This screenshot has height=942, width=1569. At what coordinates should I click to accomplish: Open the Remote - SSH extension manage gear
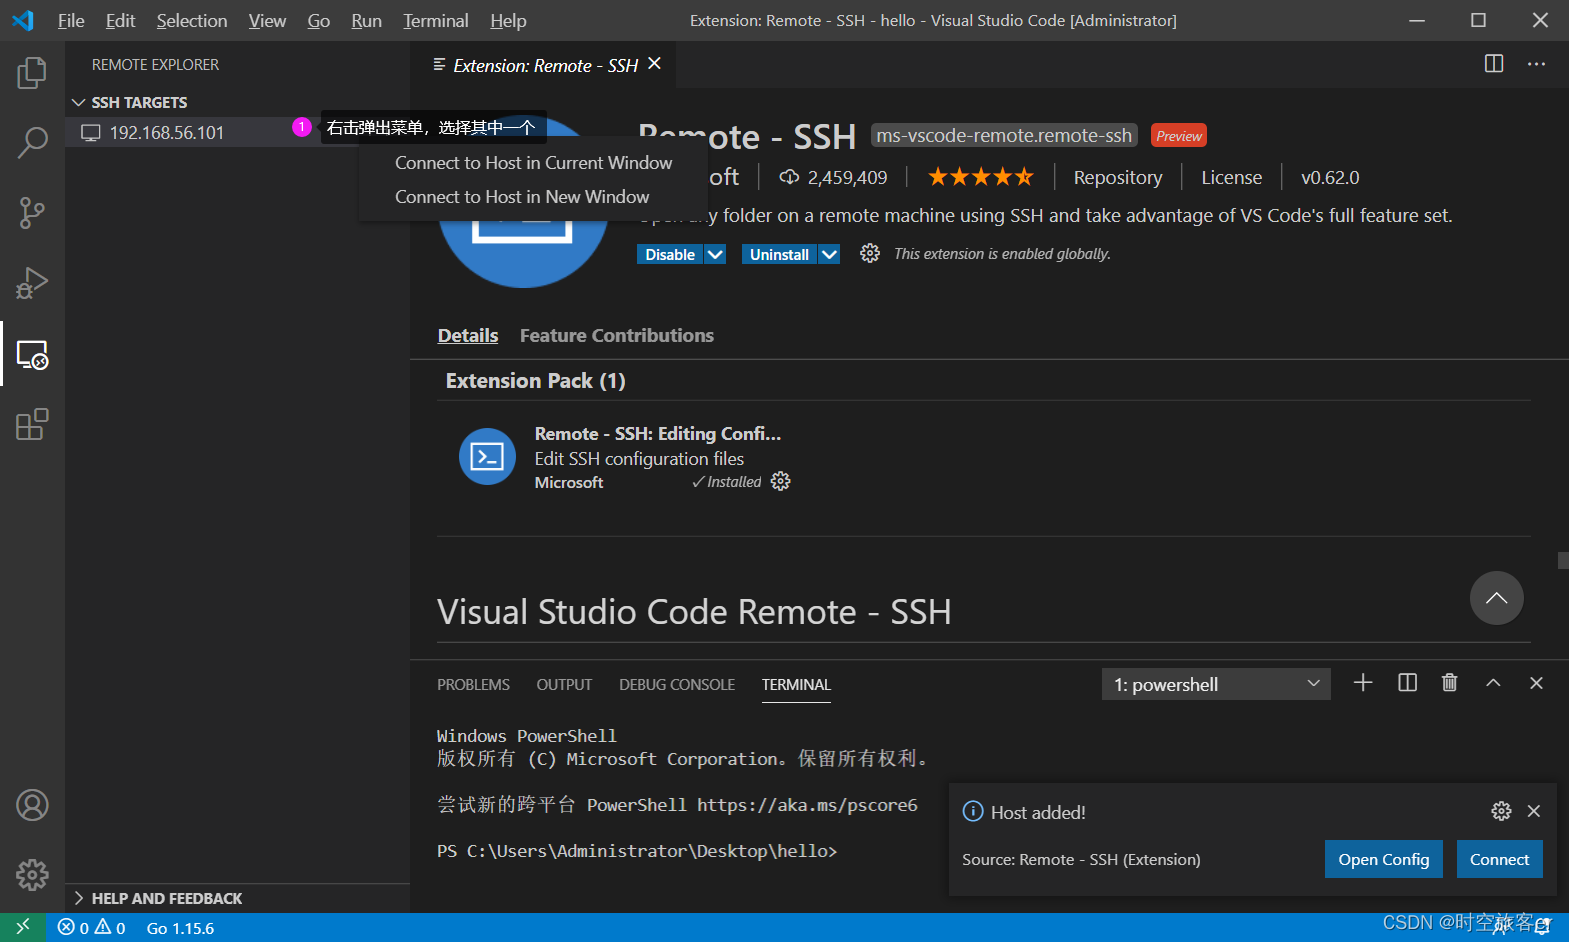pos(870,253)
